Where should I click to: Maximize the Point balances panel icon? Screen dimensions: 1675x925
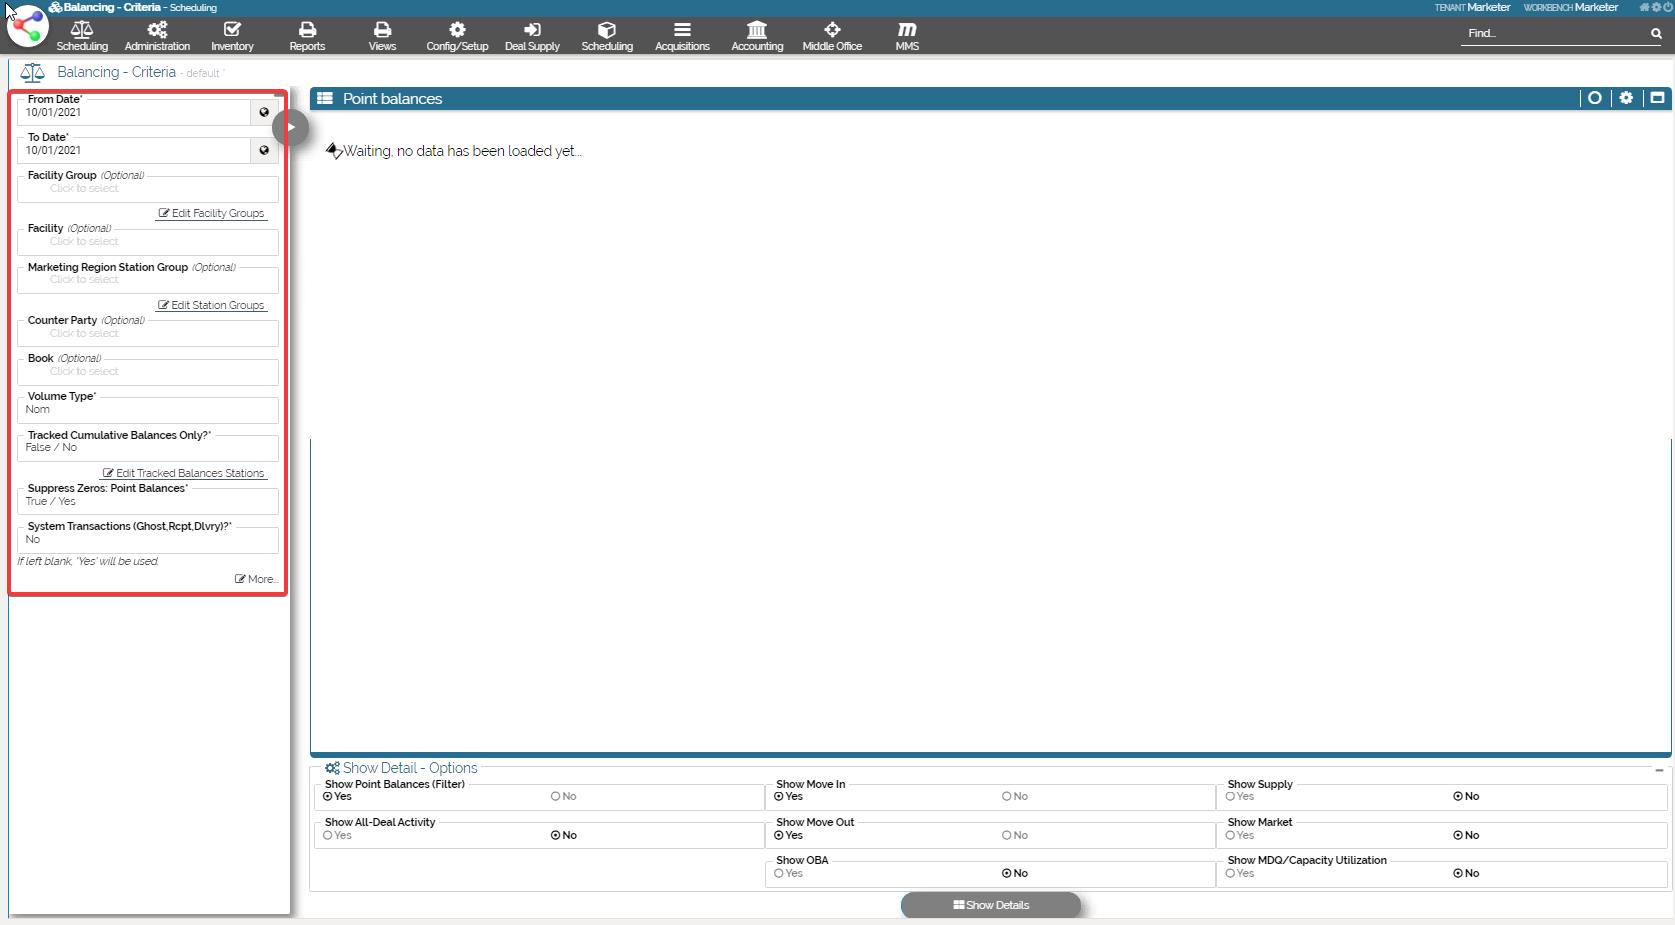click(1657, 98)
